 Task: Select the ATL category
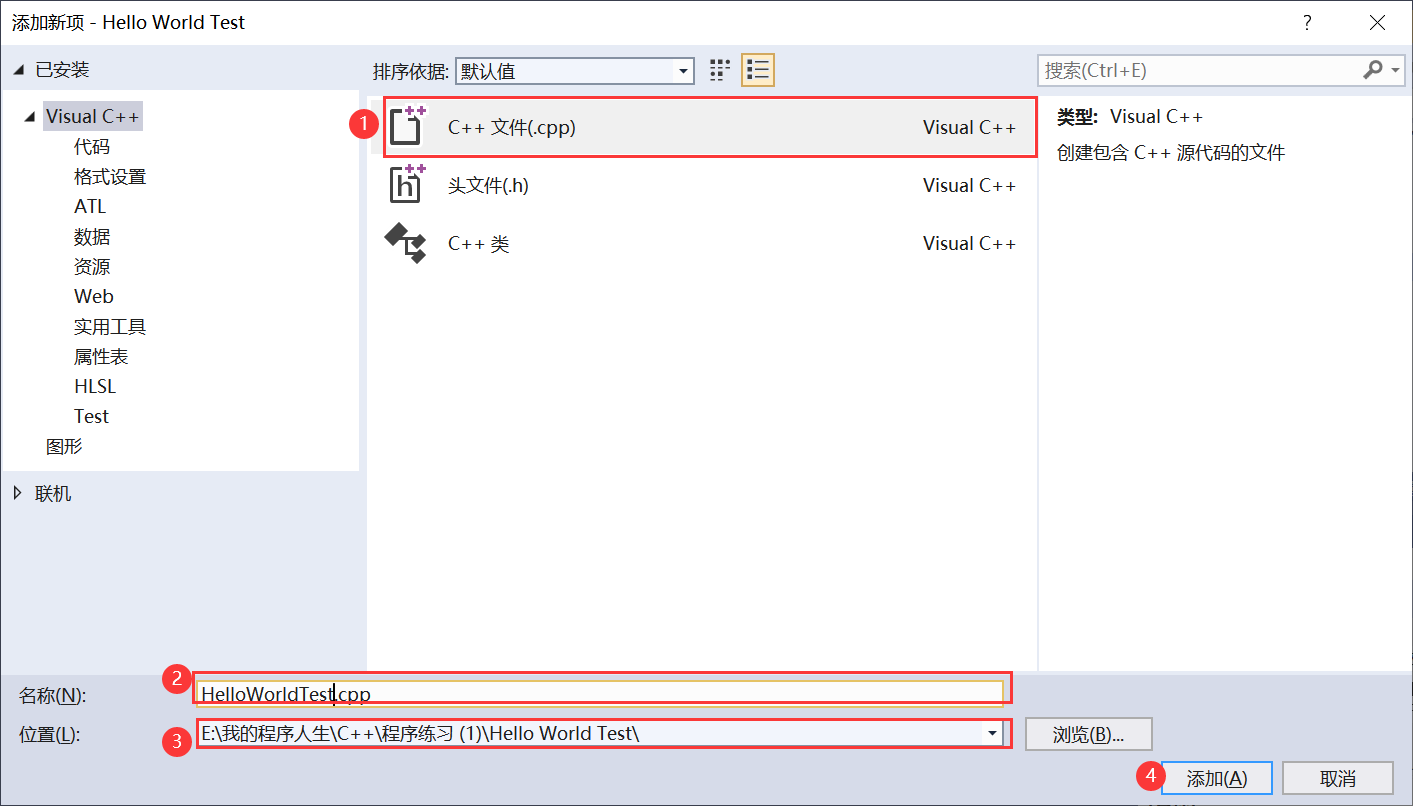pyautogui.click(x=90, y=207)
